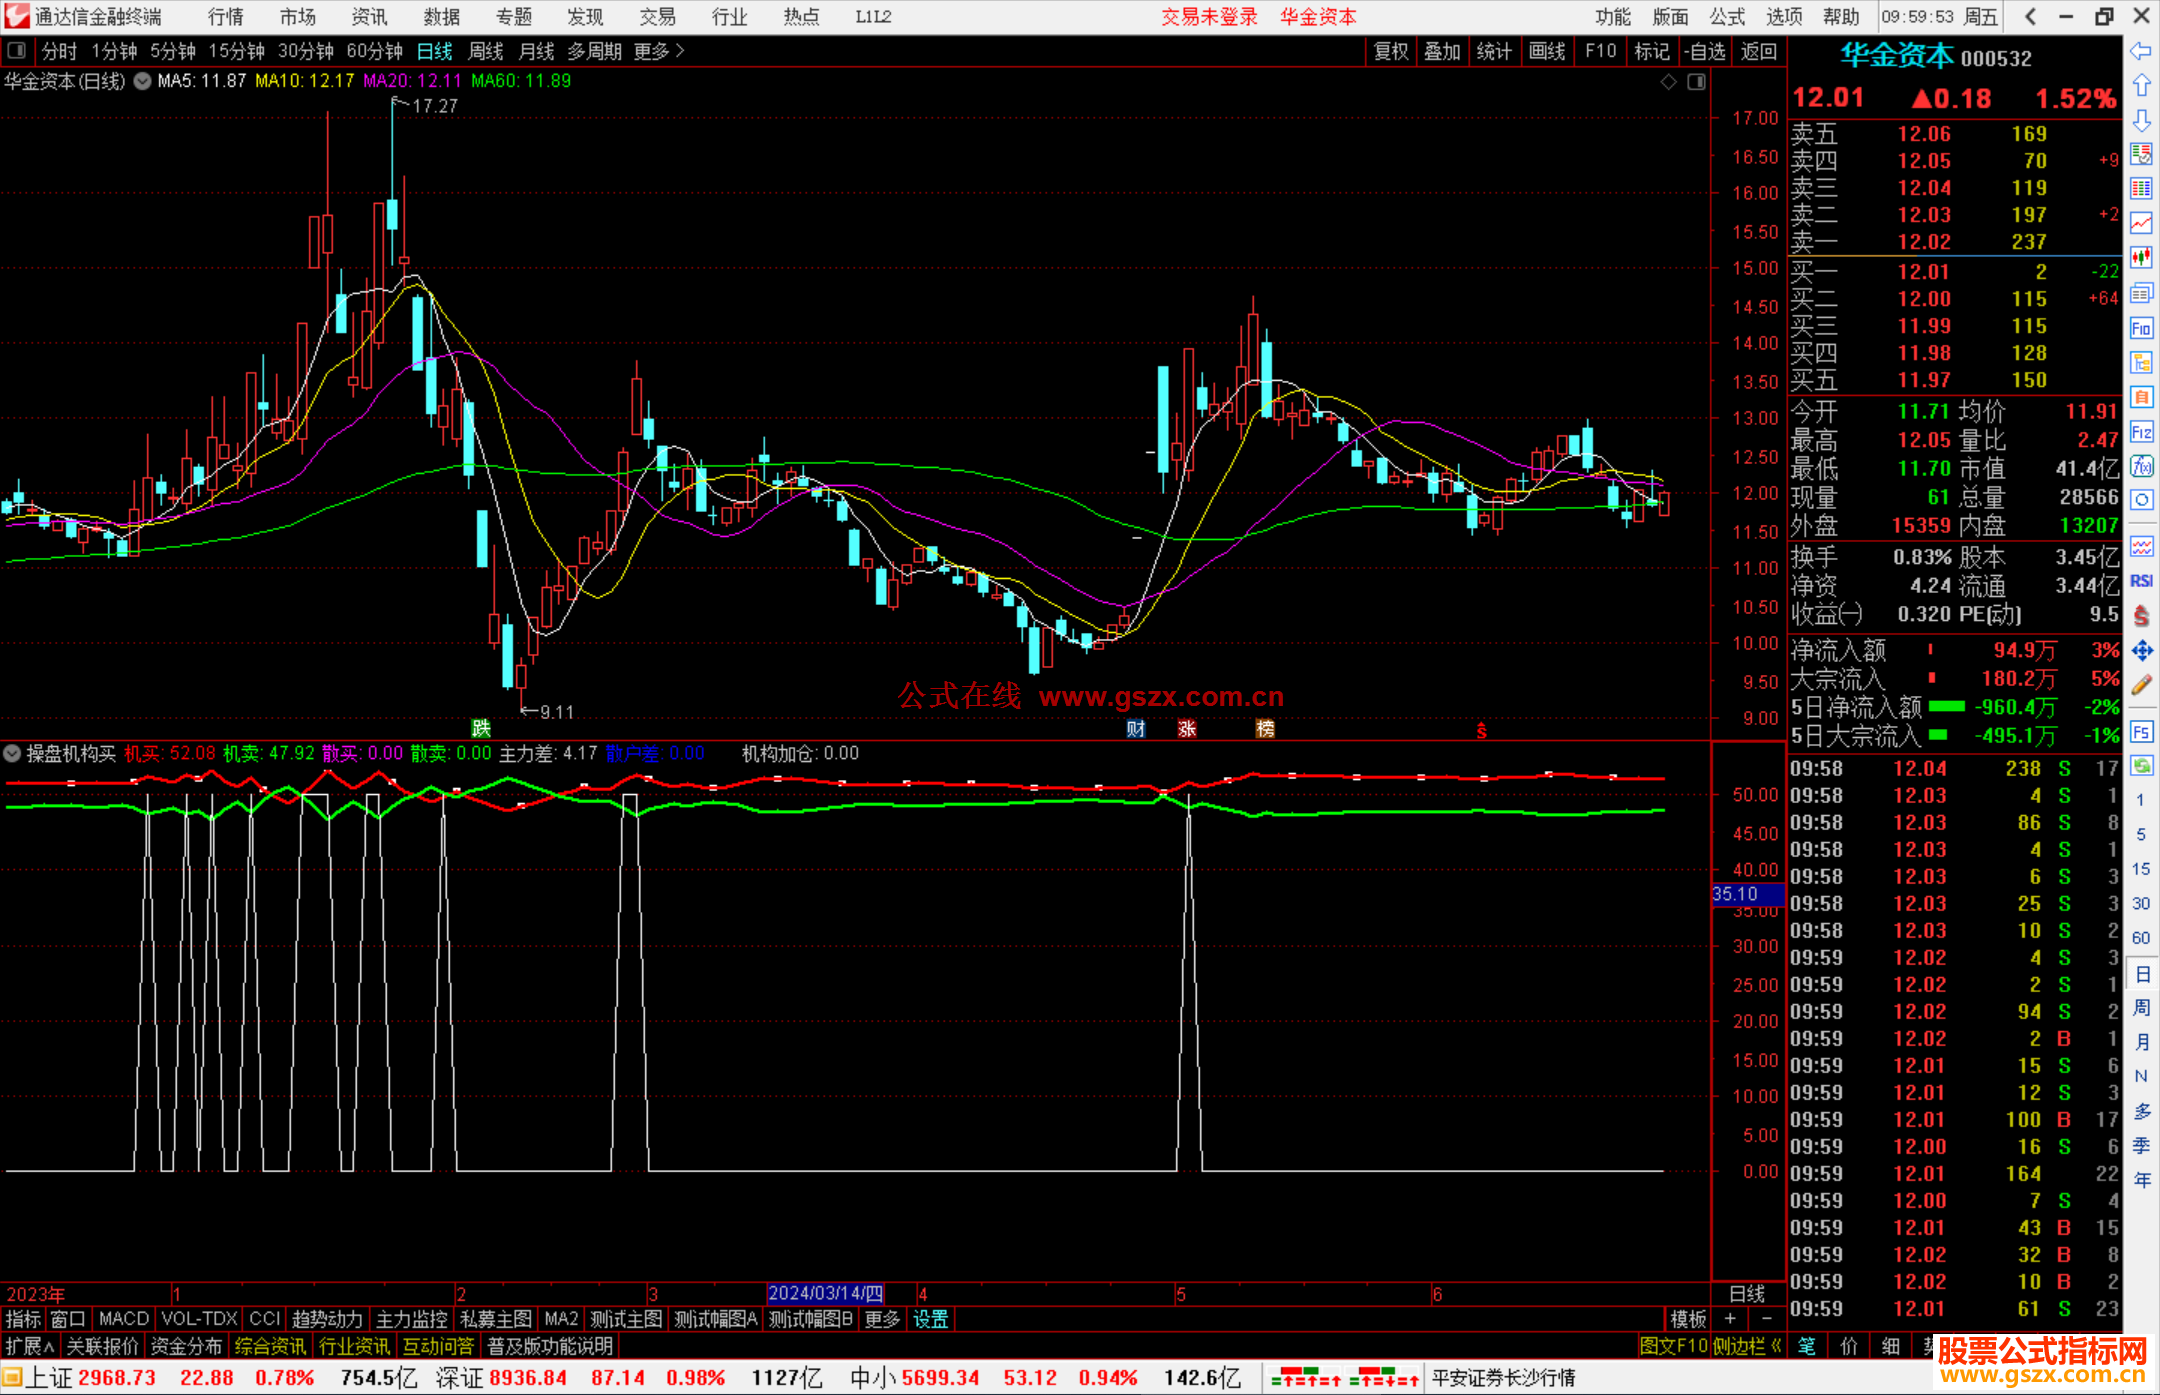Select the pencil drawing tool icon

click(2141, 685)
